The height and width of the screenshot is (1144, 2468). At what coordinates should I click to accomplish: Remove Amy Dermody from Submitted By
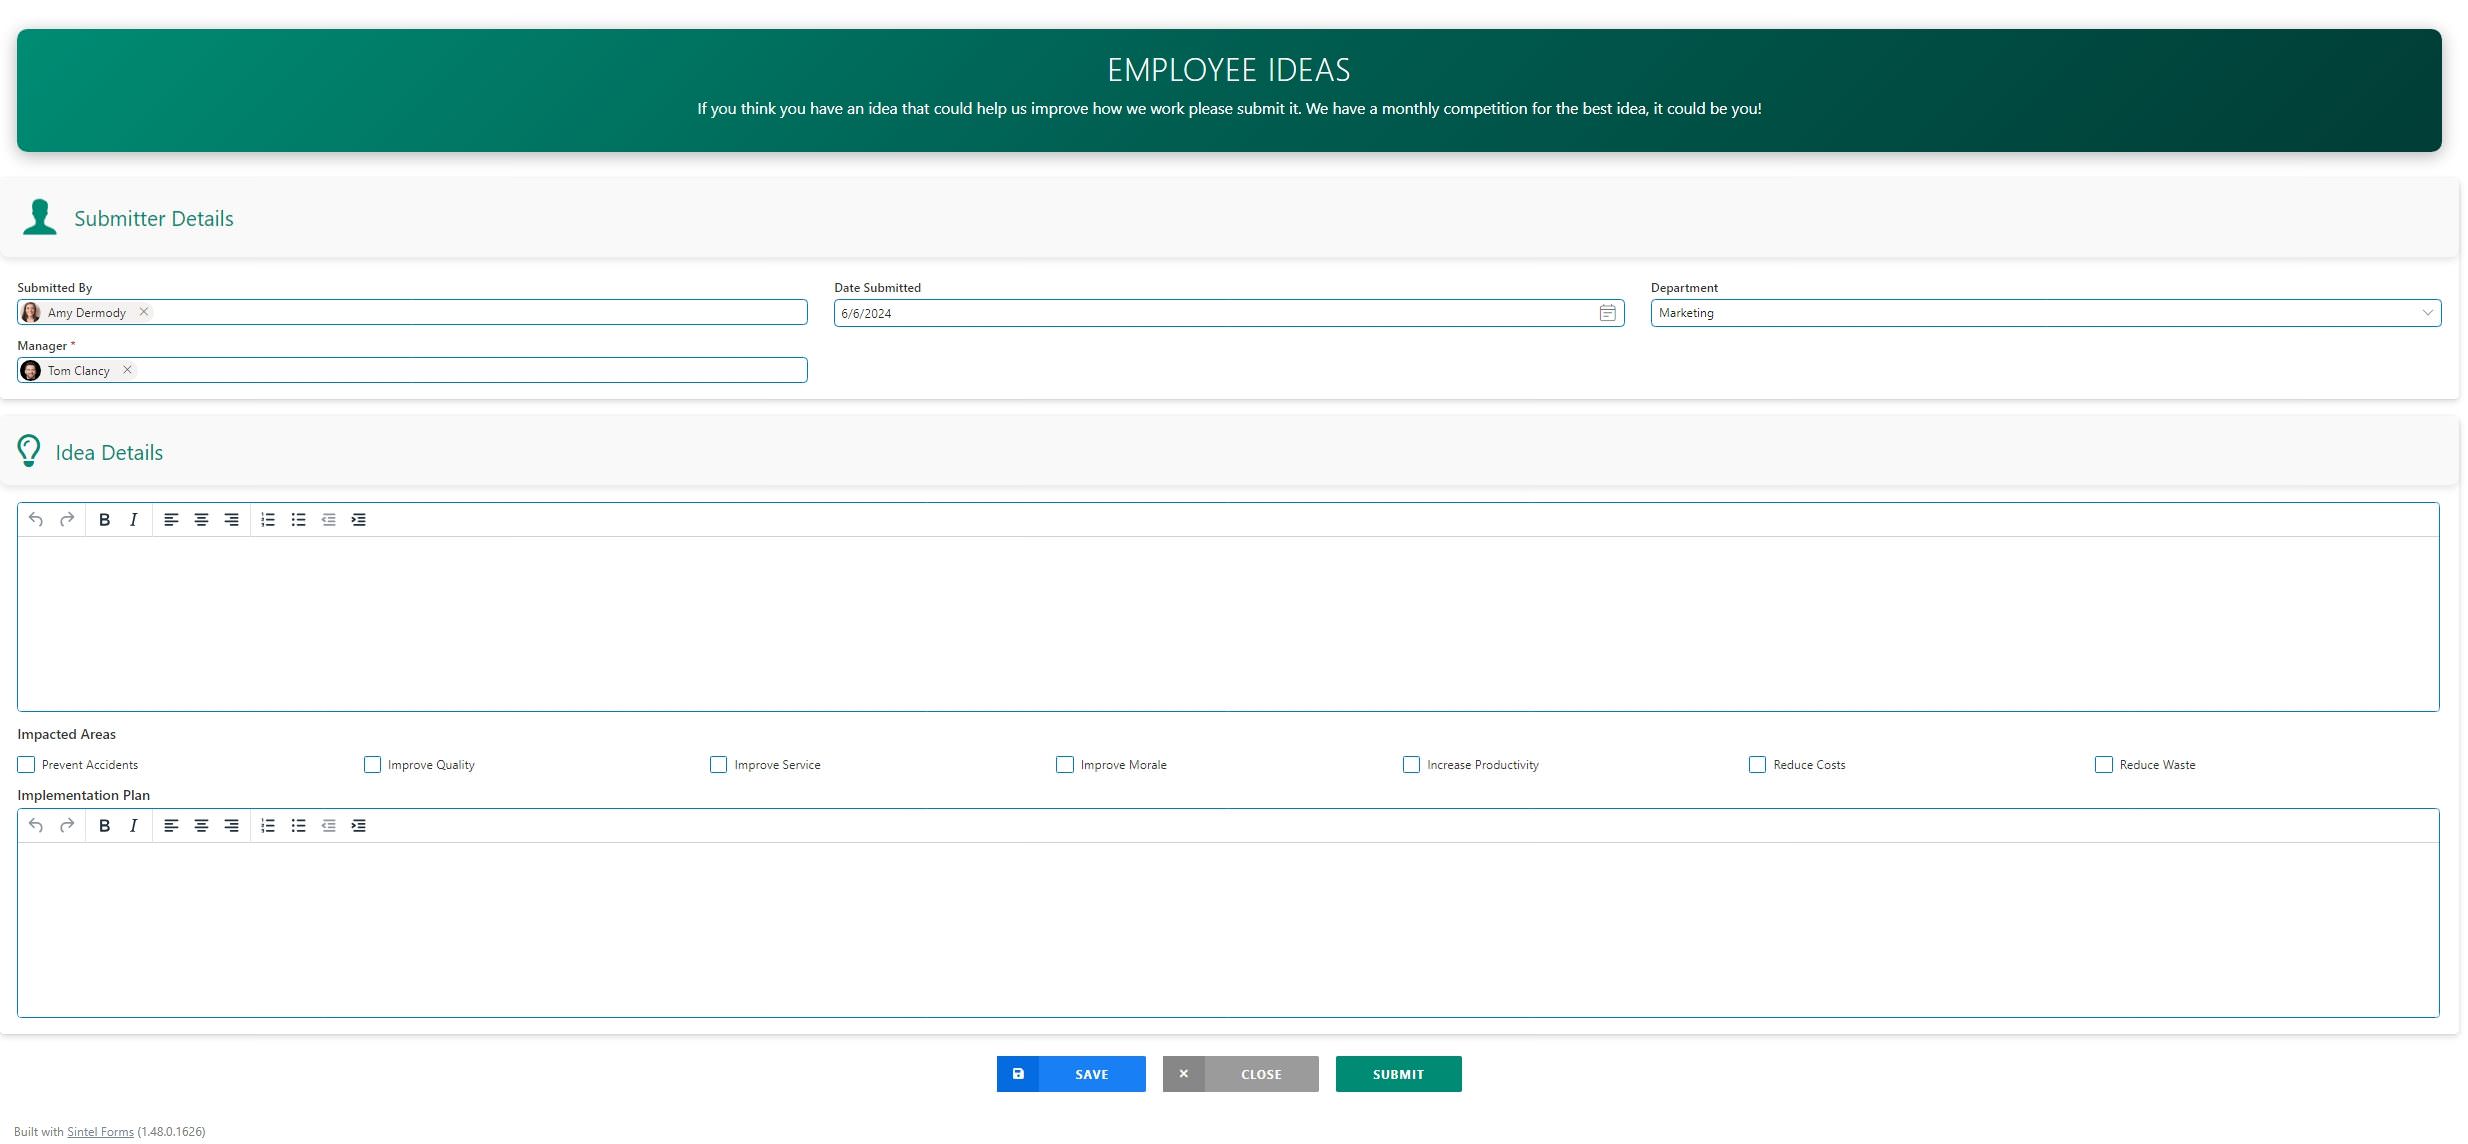pyautogui.click(x=144, y=312)
